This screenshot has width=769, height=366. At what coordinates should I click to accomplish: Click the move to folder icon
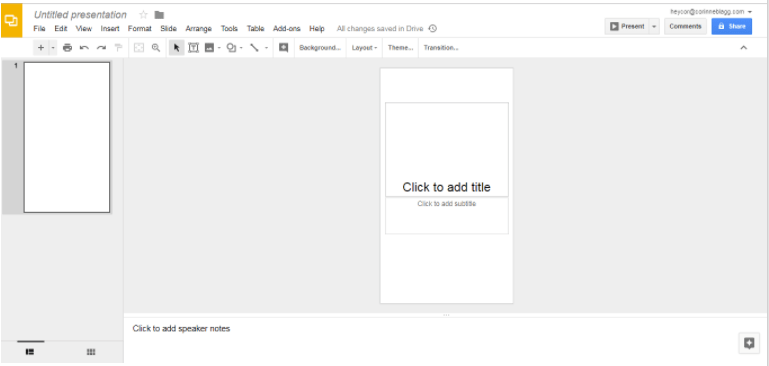159,15
